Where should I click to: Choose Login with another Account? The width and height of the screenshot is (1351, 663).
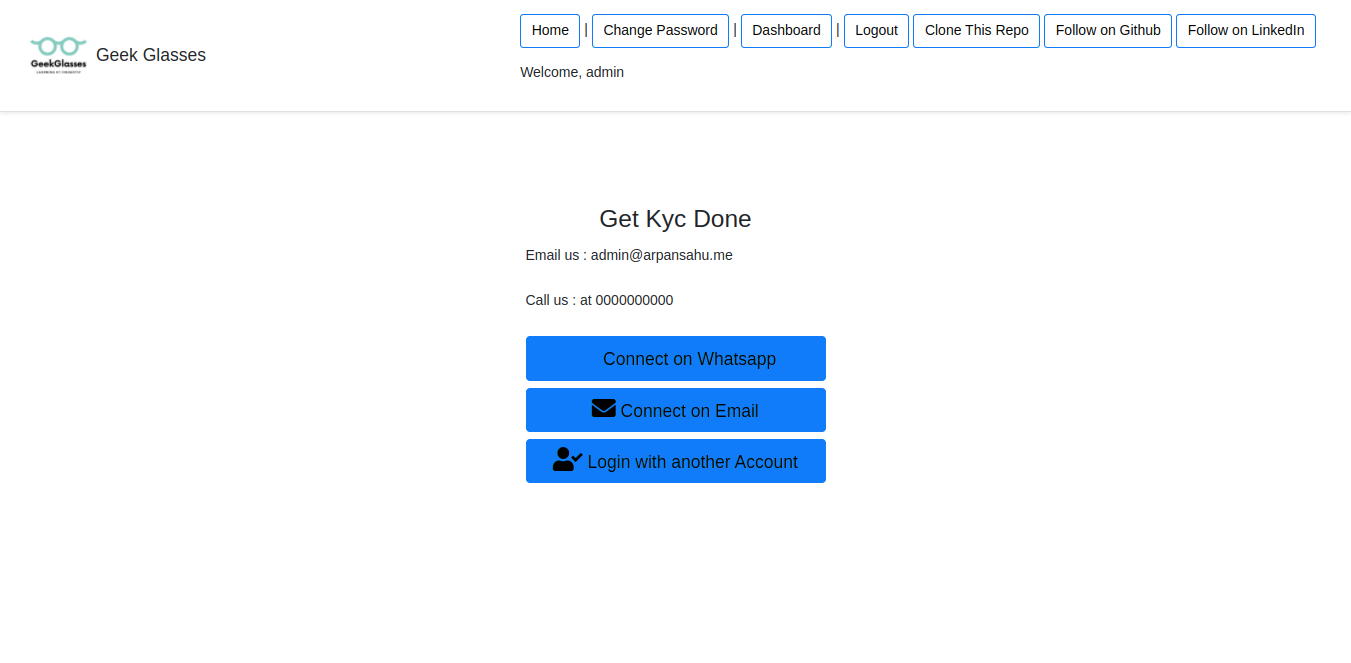692,462
